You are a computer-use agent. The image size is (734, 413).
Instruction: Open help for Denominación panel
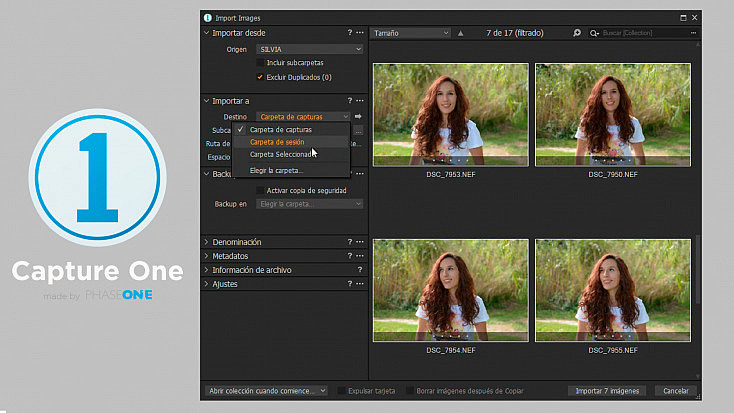pos(349,242)
